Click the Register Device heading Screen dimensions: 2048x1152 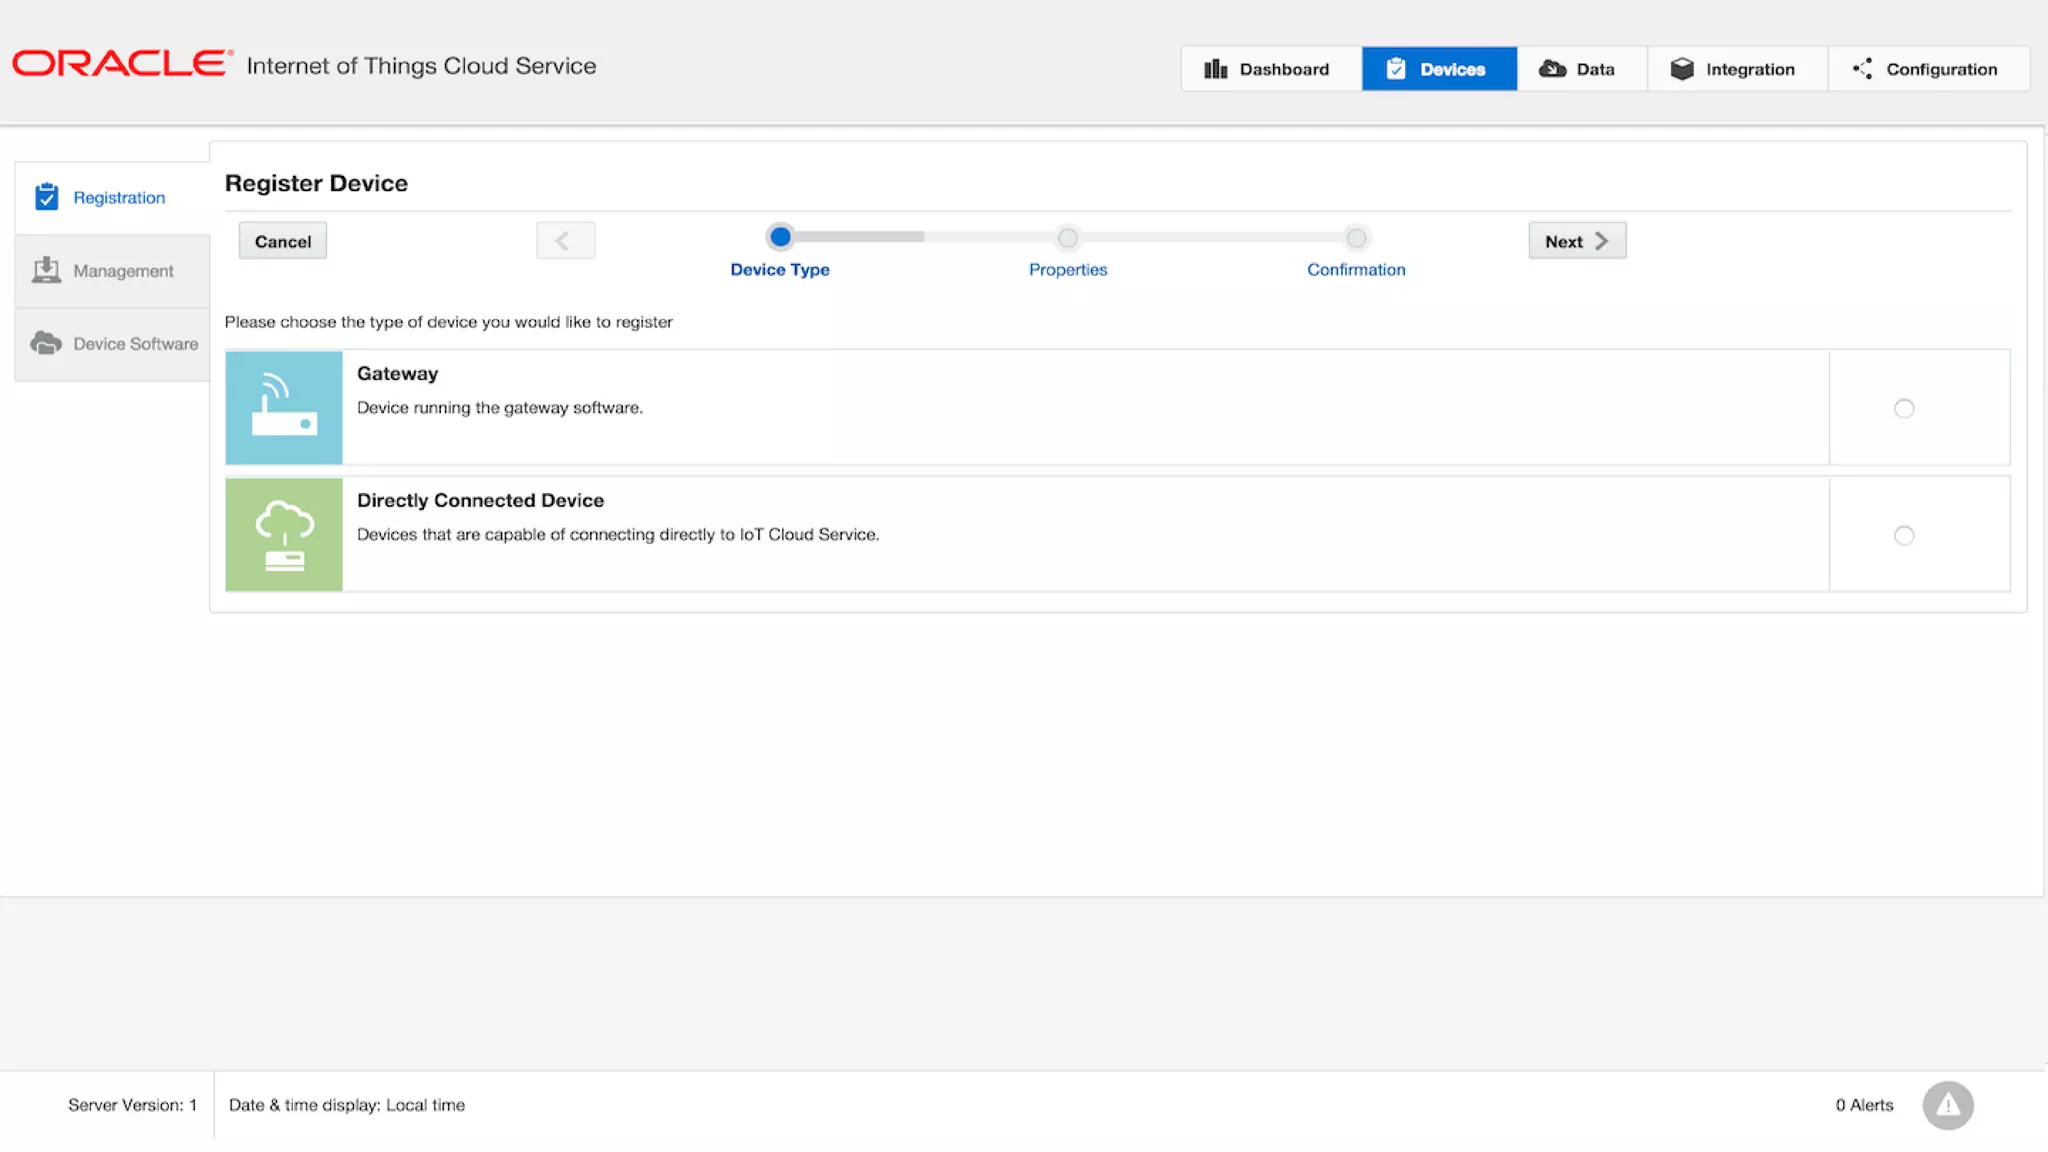[x=316, y=183]
